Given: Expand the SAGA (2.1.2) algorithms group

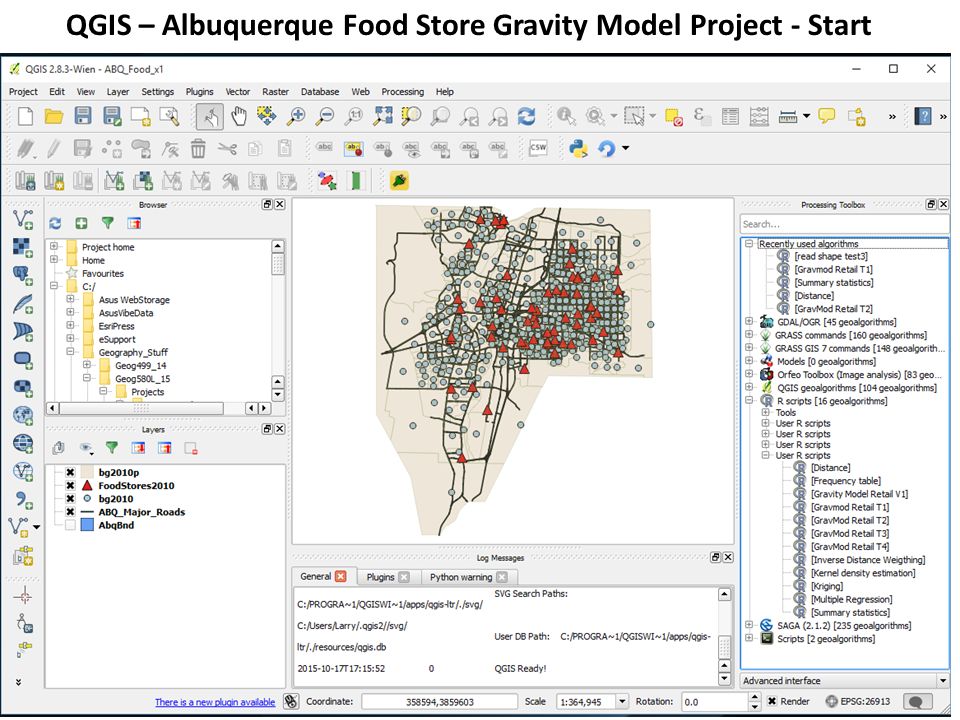Looking at the screenshot, I should pyautogui.click(x=749, y=625).
